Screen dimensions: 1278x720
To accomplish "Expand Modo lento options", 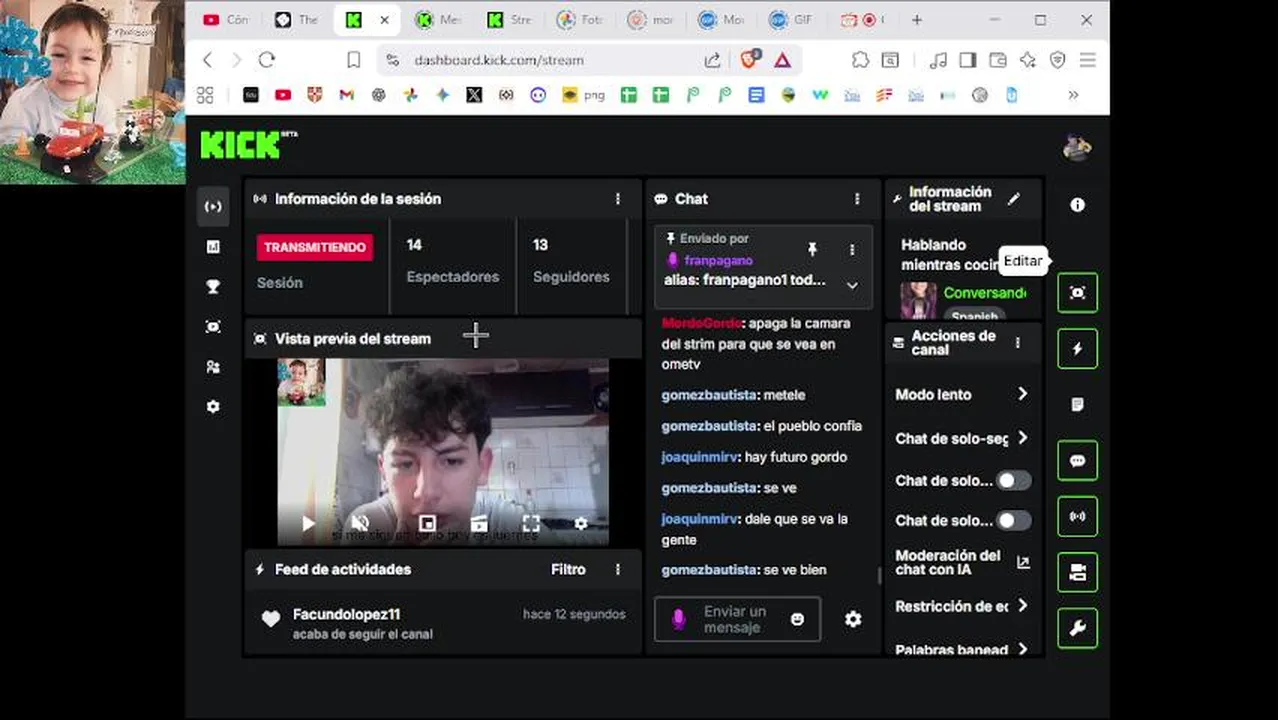I will tap(1022, 394).
